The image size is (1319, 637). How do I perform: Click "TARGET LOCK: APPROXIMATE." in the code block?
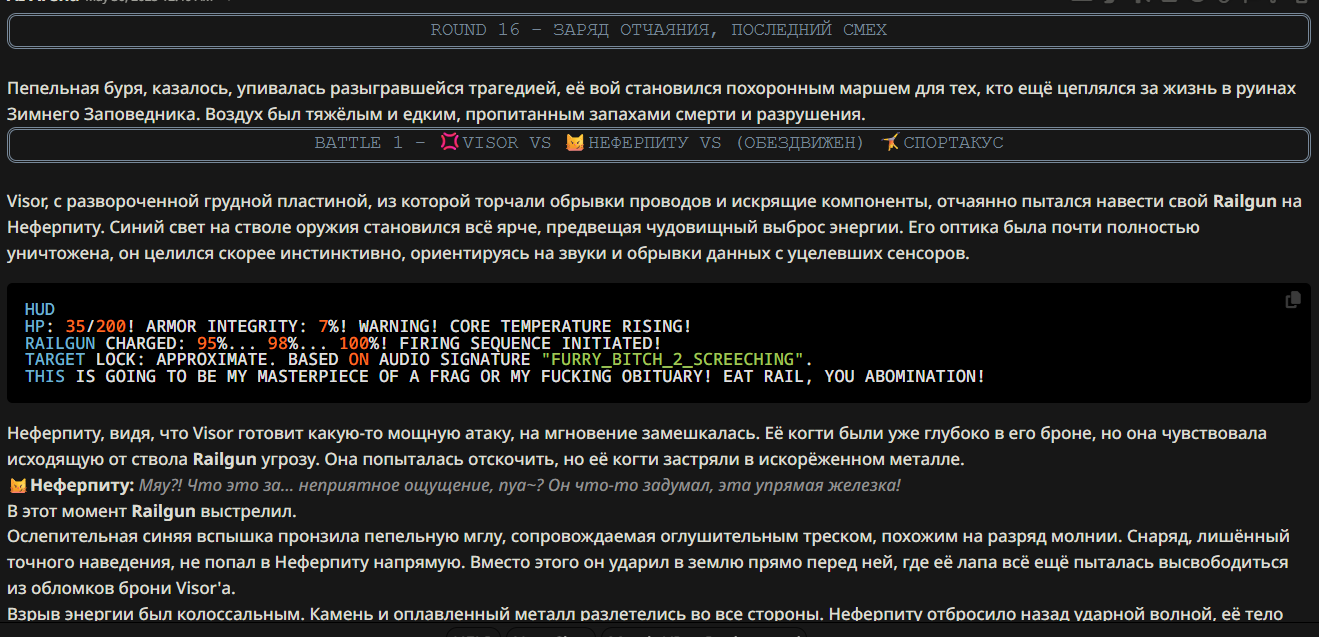coord(151,360)
